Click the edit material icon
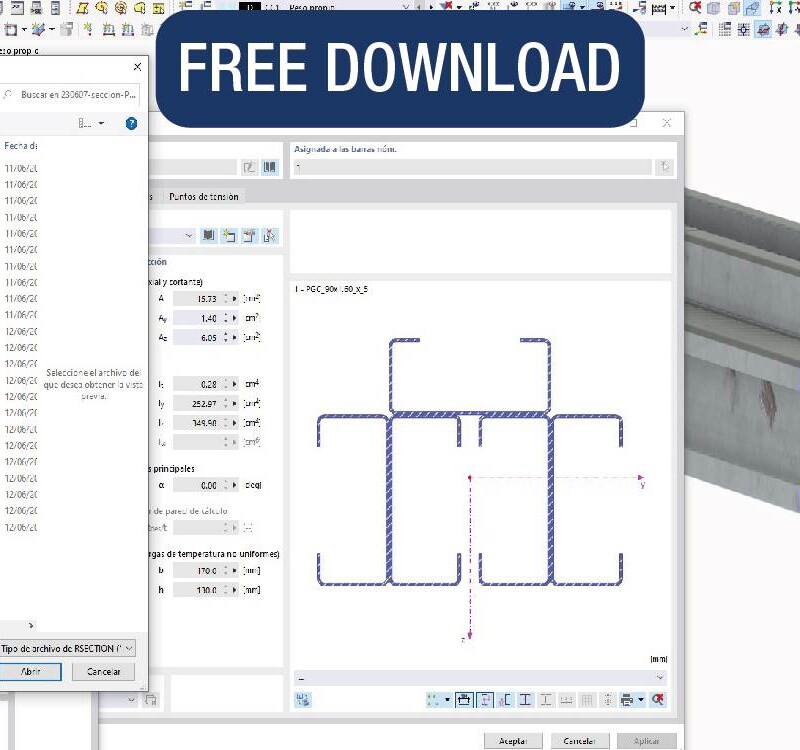 coord(249,236)
